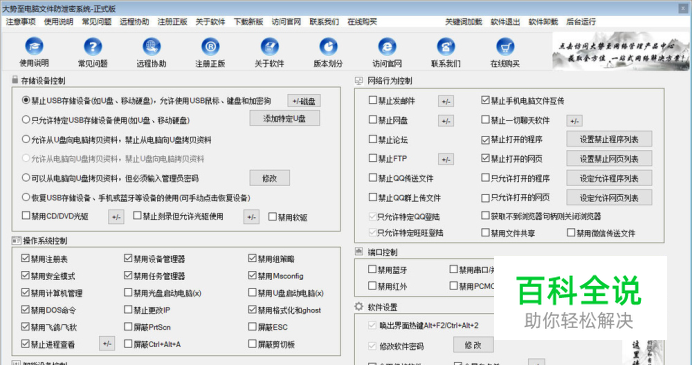Uncheck 禁止打开的网页 checkbox

485,158
